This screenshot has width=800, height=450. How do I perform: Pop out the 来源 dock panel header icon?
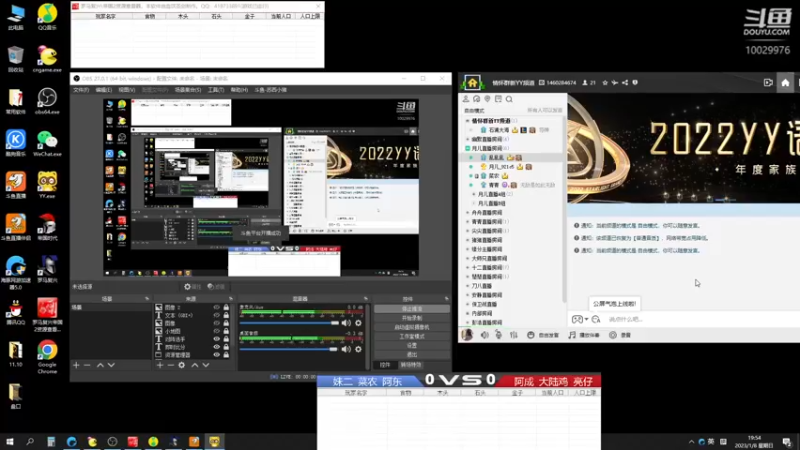231,298
